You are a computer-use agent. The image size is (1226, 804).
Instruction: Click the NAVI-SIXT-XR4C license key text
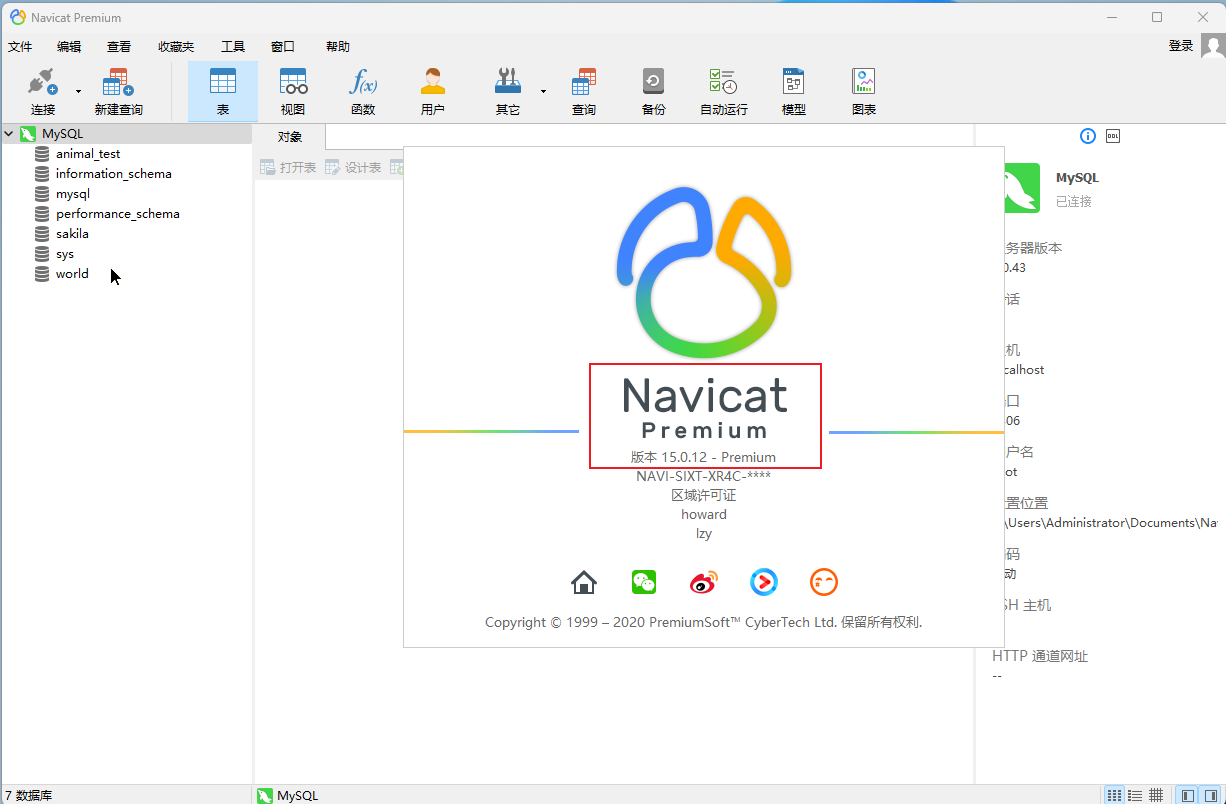pyautogui.click(x=704, y=476)
